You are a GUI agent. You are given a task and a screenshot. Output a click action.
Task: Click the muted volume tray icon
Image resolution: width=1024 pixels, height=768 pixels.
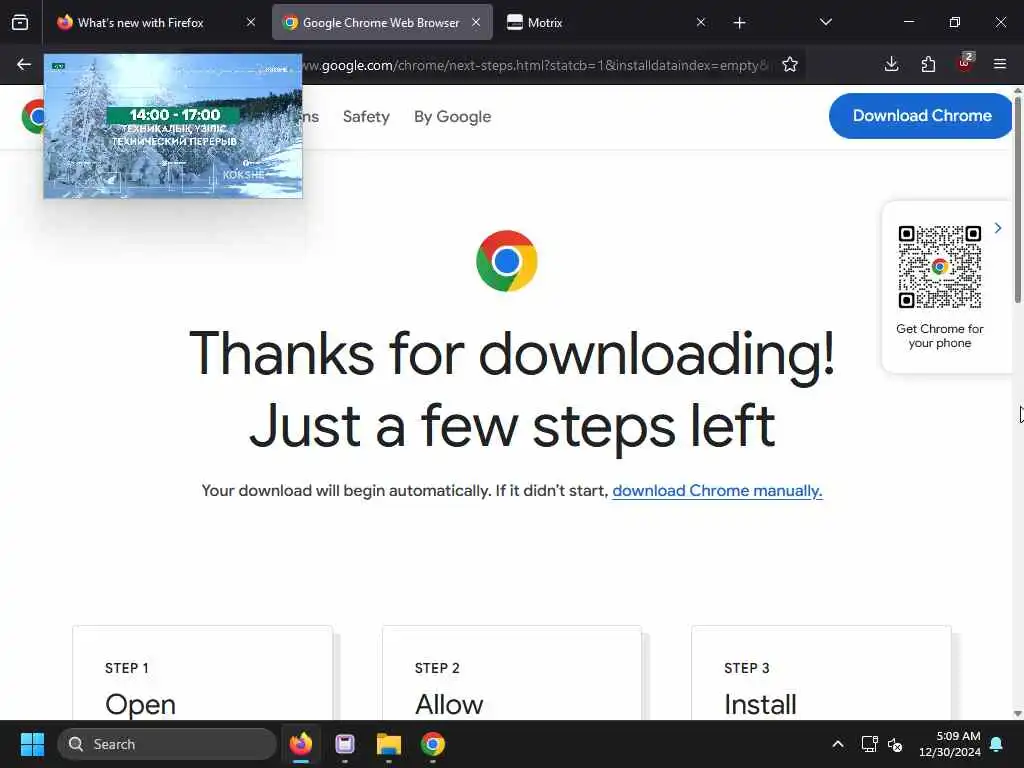[895, 744]
